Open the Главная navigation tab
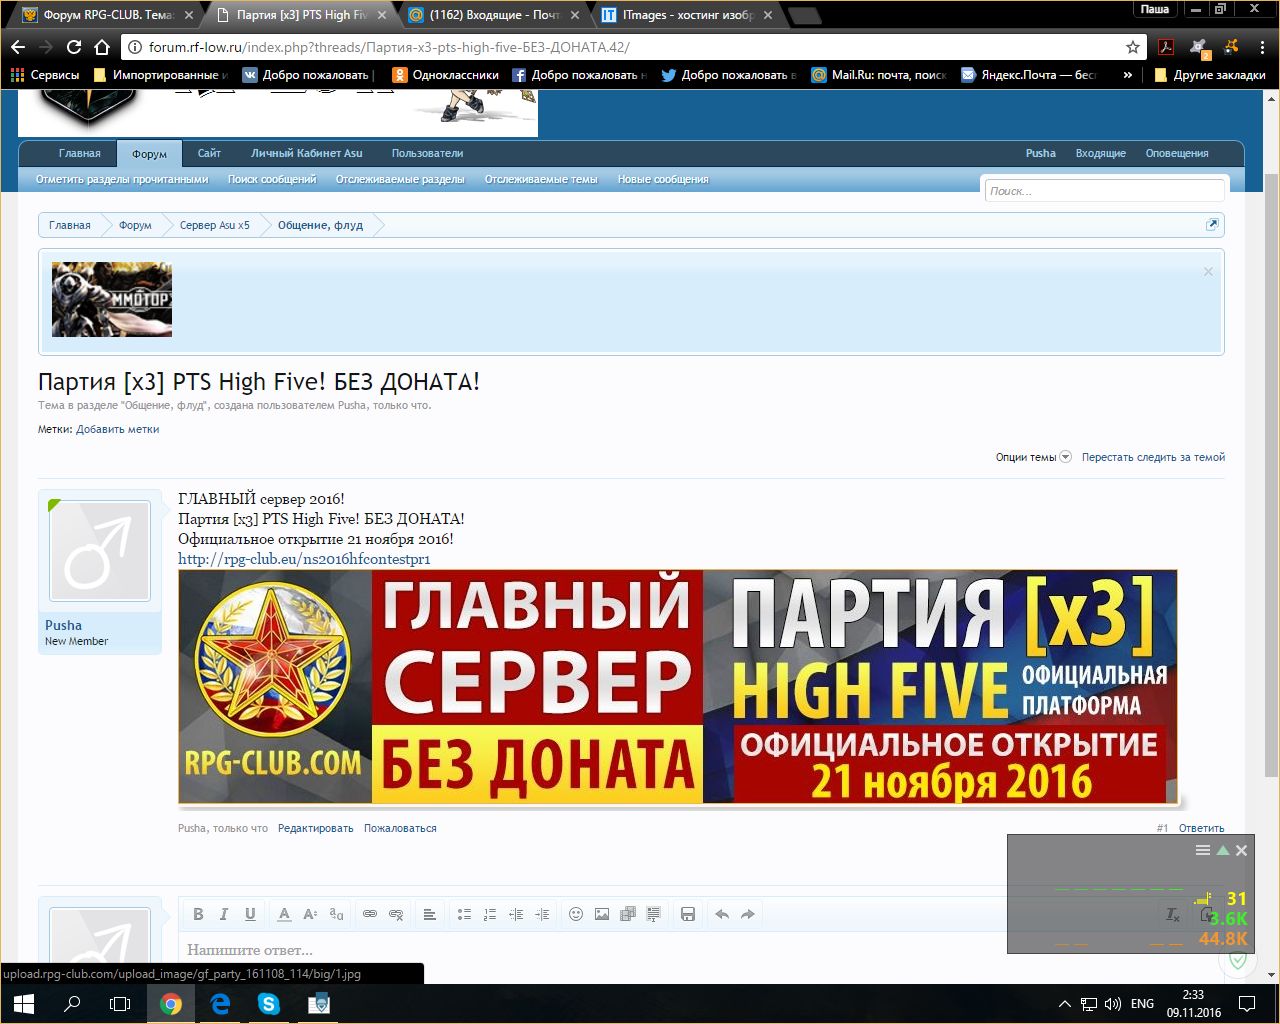Viewport: 1280px width, 1024px height. point(80,153)
